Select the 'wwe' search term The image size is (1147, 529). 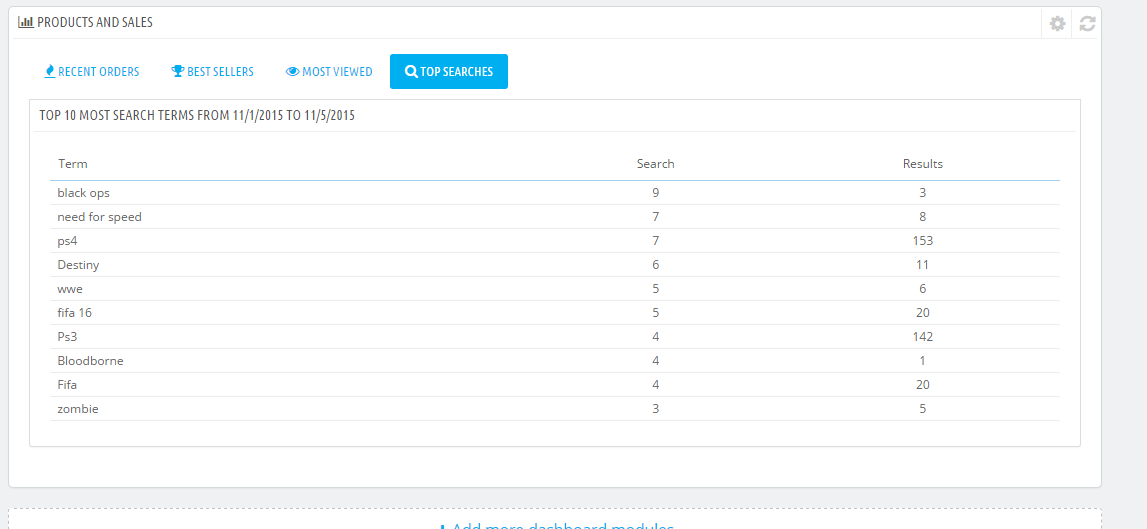click(x=69, y=289)
